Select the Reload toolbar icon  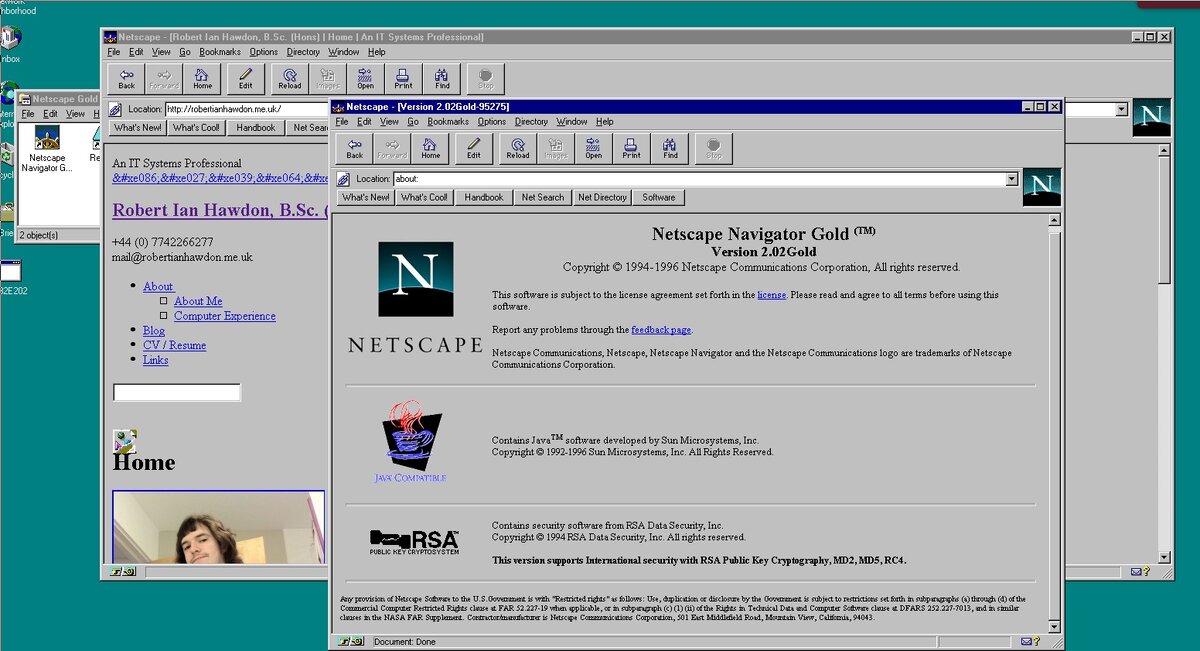click(517, 148)
